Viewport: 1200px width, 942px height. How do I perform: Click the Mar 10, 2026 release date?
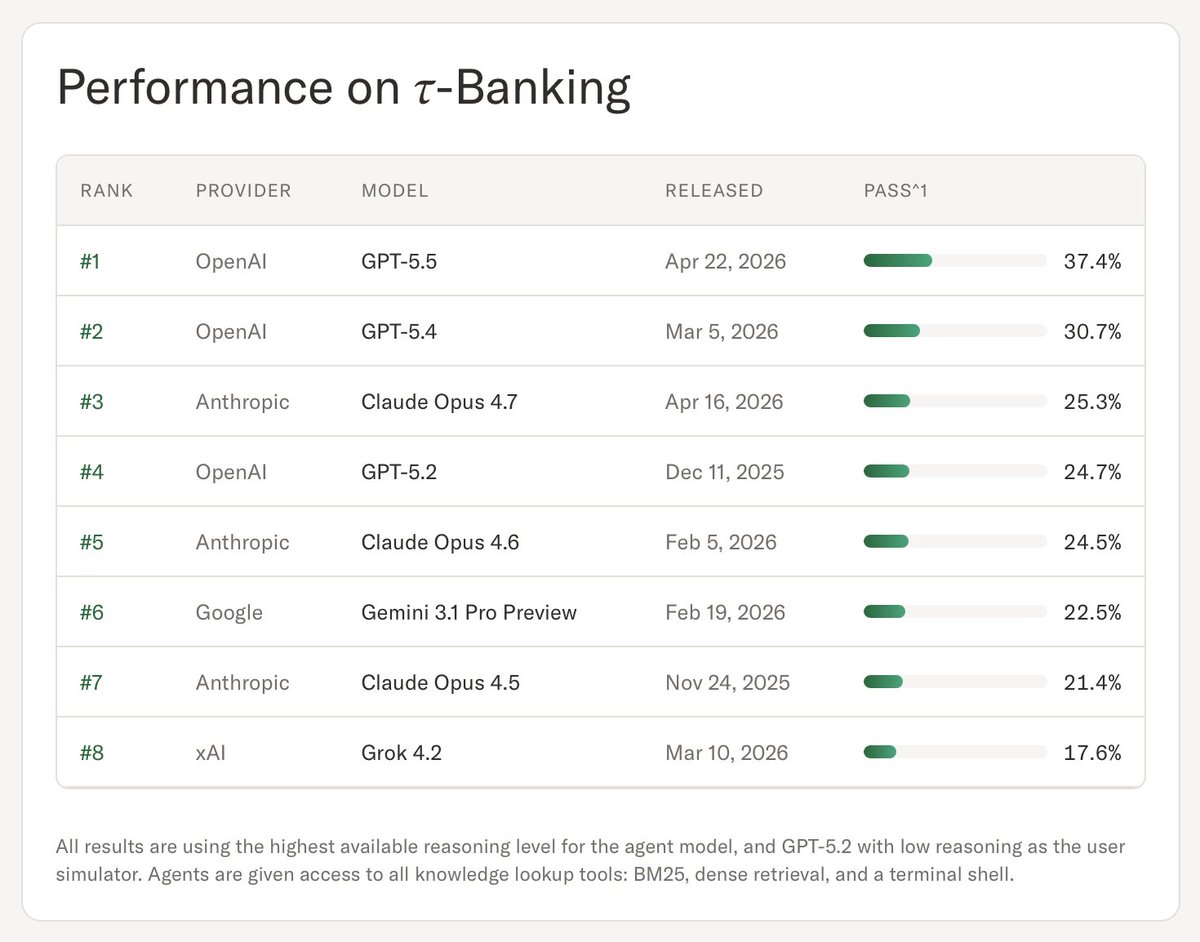click(x=726, y=752)
